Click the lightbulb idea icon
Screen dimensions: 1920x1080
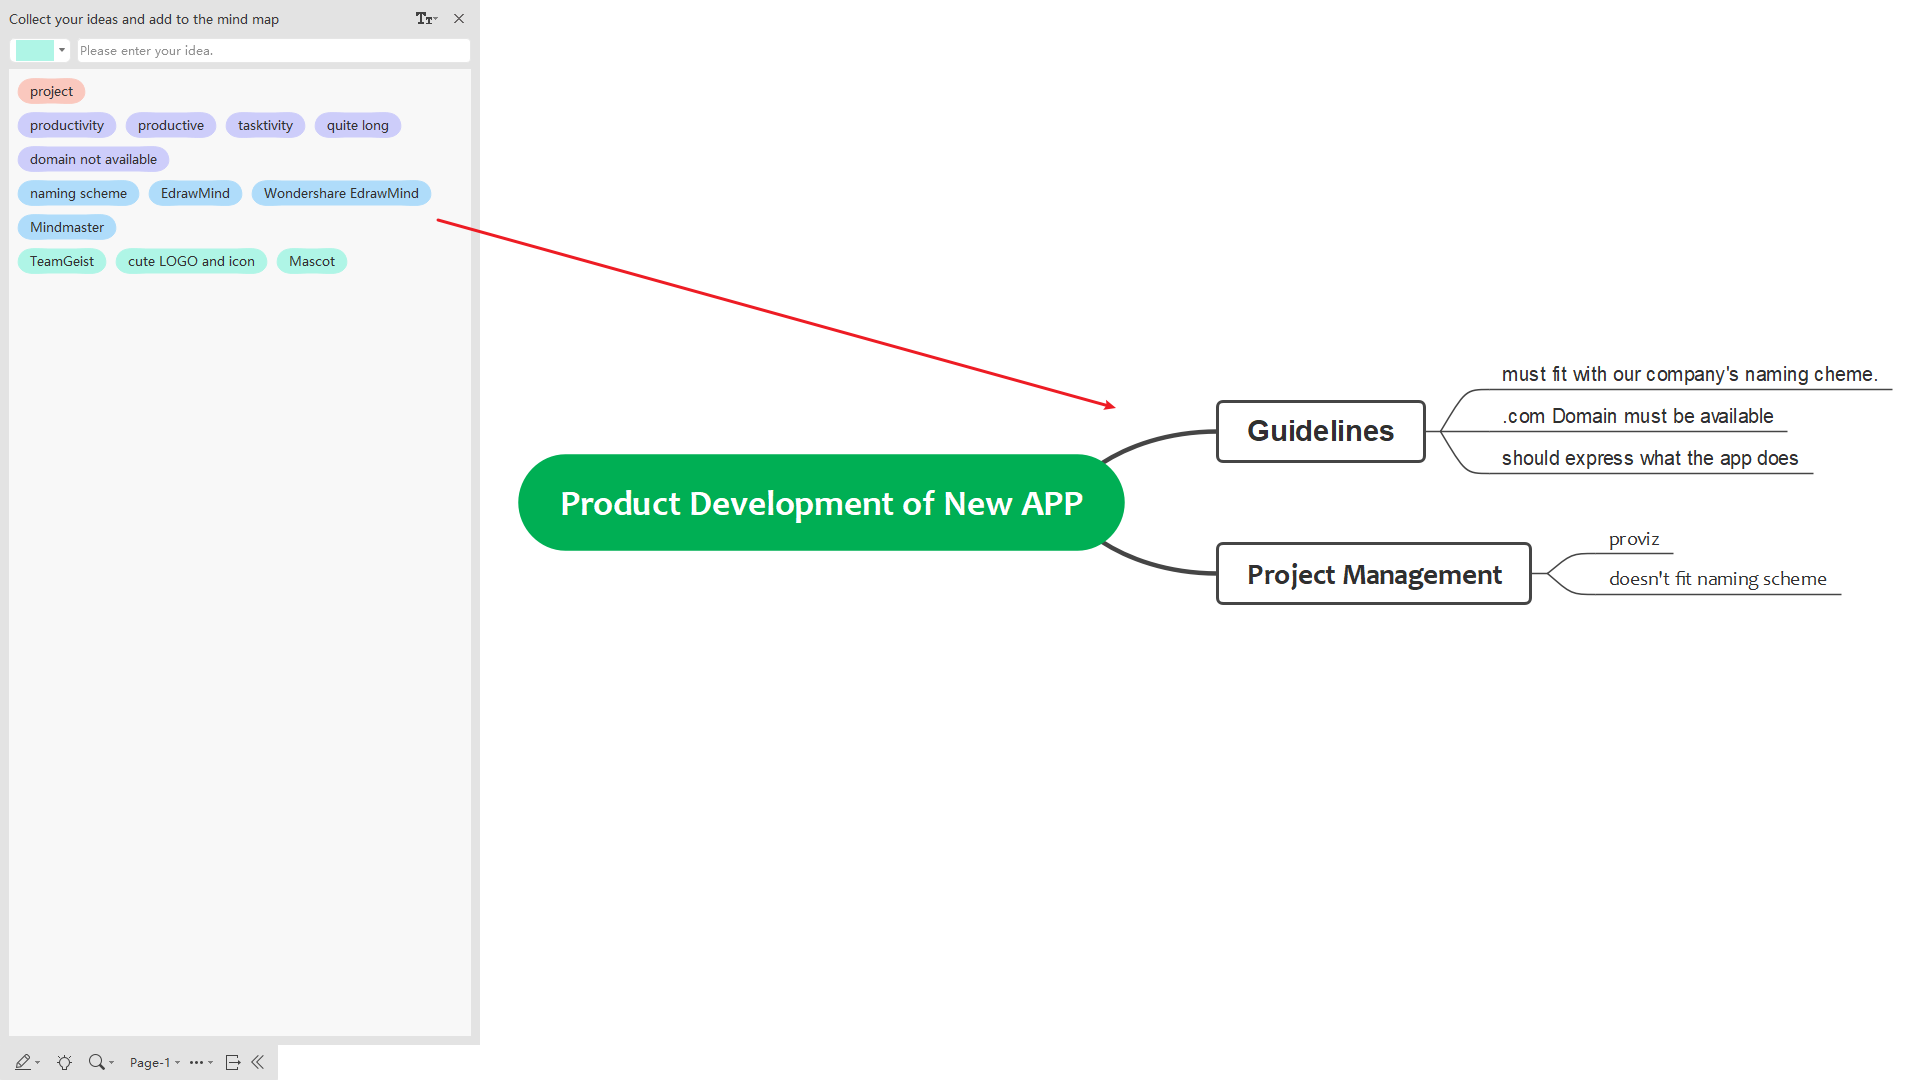[x=64, y=1062]
